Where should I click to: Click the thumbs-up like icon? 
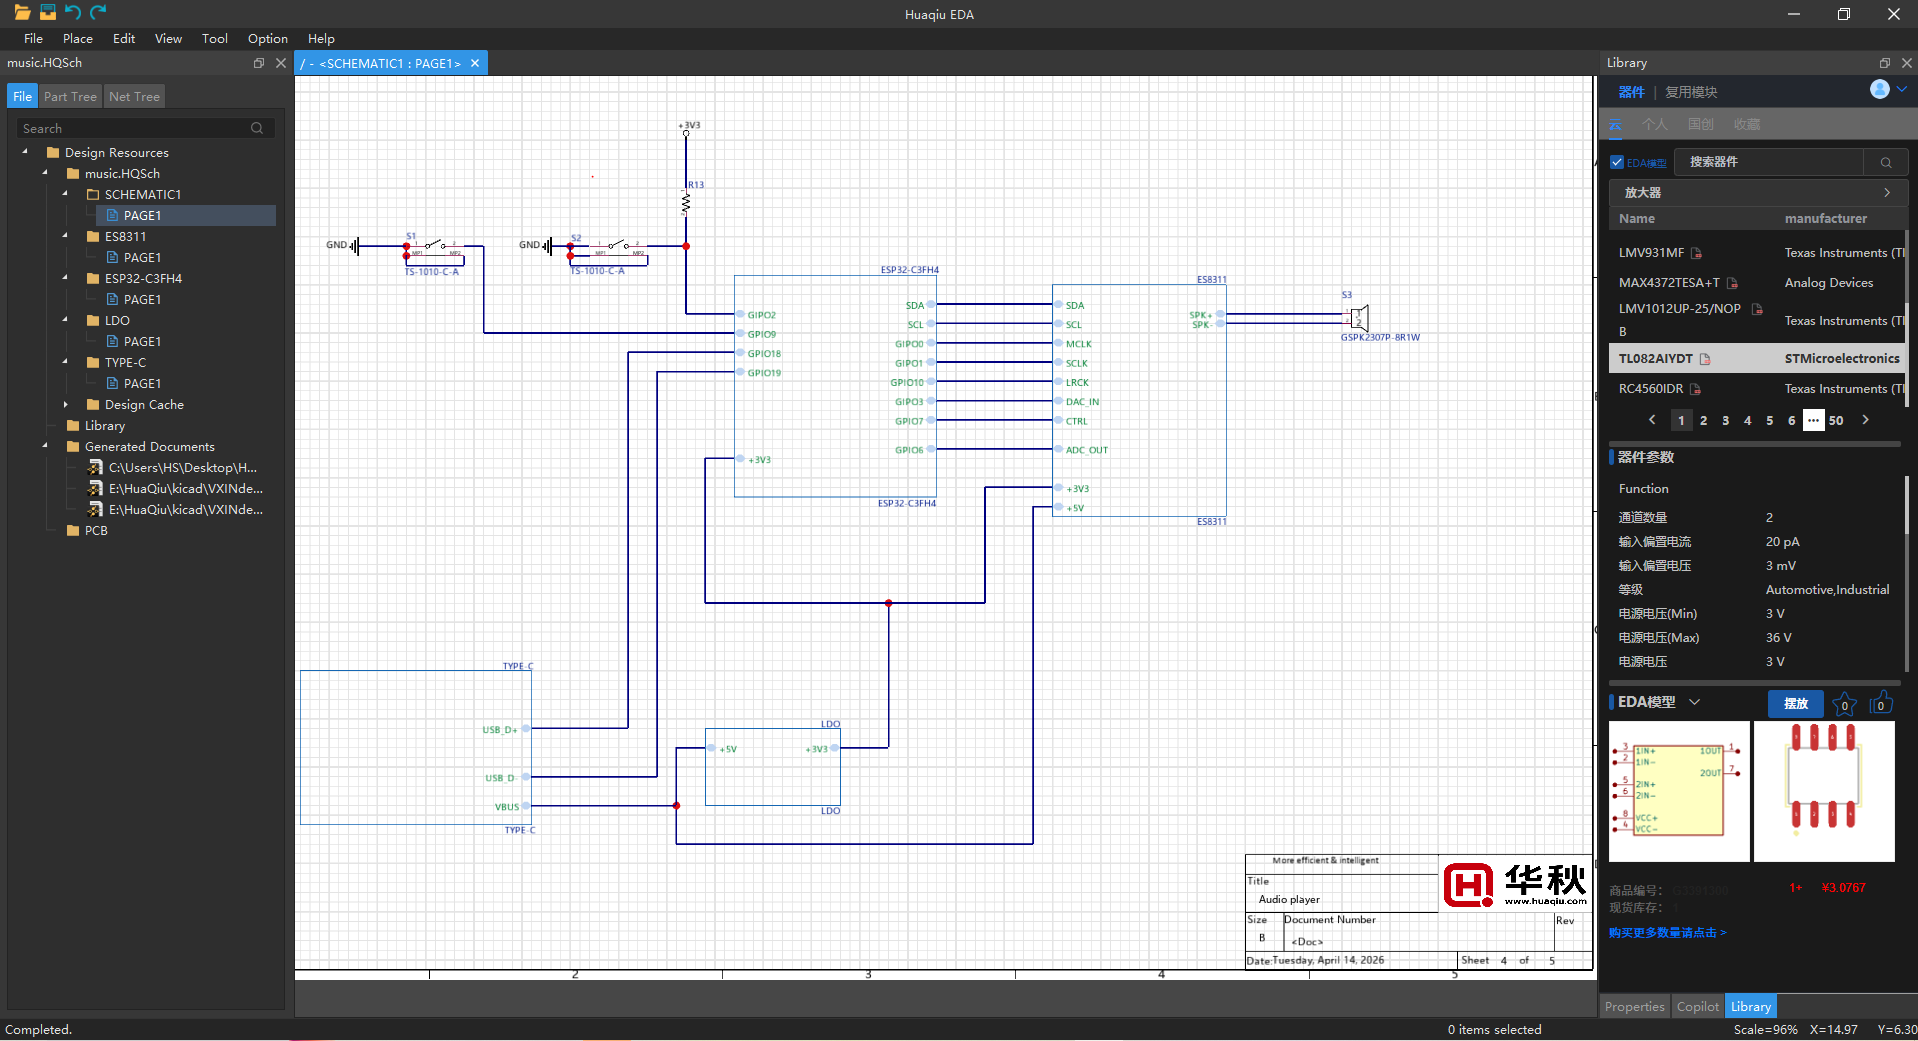click(1881, 703)
